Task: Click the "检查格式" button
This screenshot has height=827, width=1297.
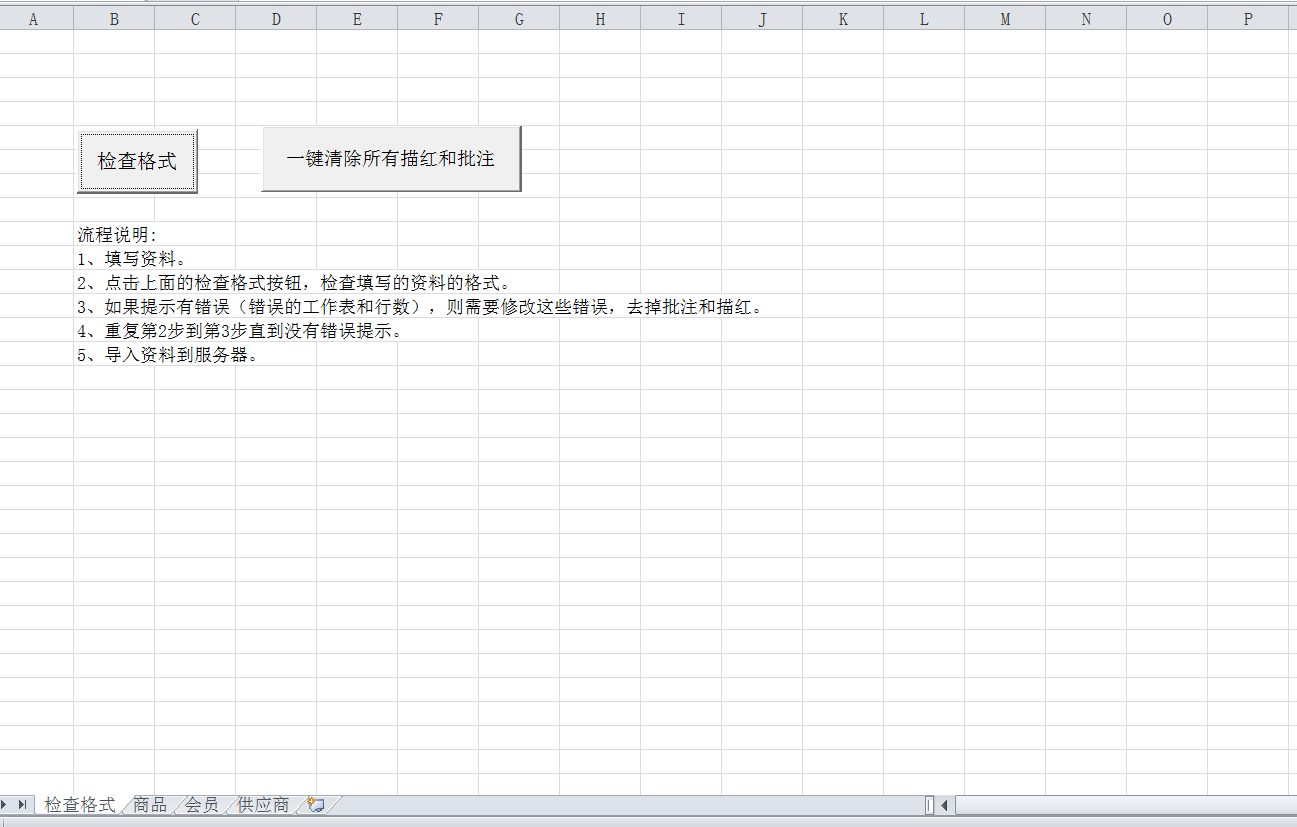Action: (137, 160)
